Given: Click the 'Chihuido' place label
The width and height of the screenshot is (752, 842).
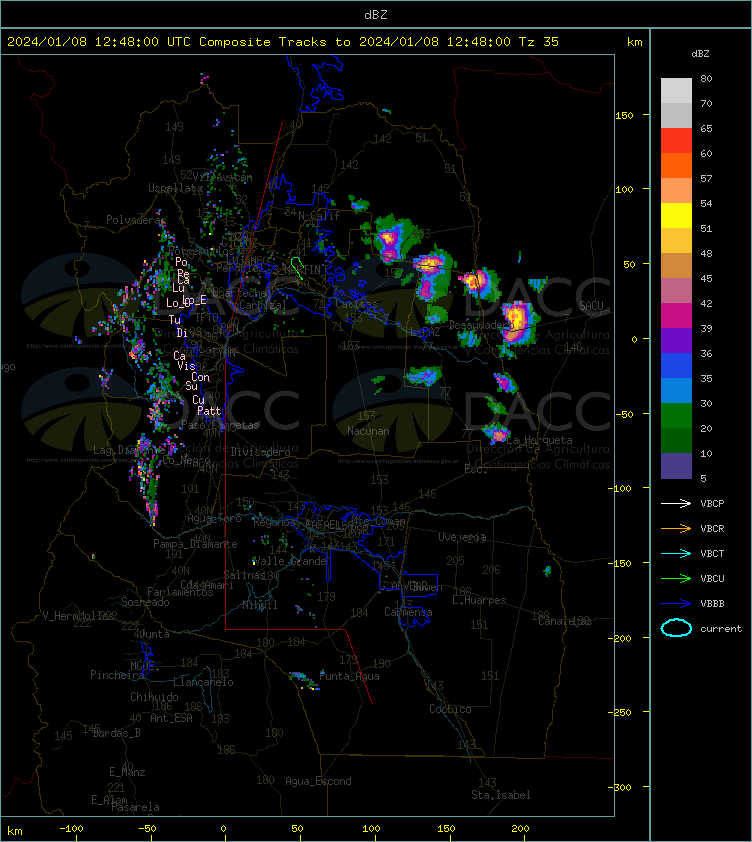Looking at the screenshot, I should pyautogui.click(x=154, y=697).
